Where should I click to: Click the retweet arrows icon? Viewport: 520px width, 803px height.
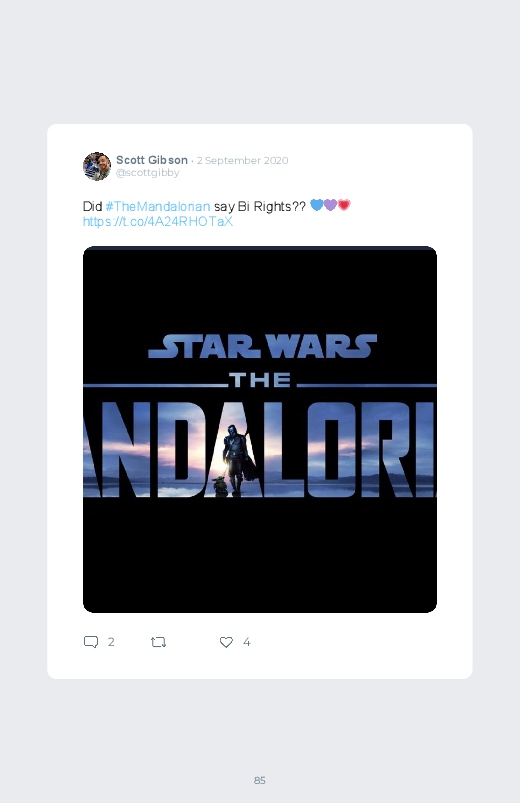[158, 642]
